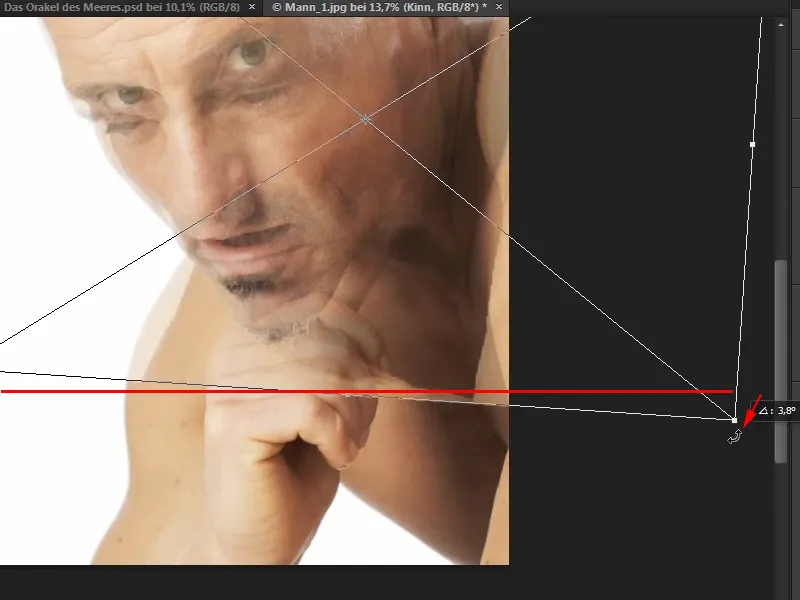The width and height of the screenshot is (800, 600).
Task: Click the bottom-right corner transform handle
Action: [x=735, y=420]
